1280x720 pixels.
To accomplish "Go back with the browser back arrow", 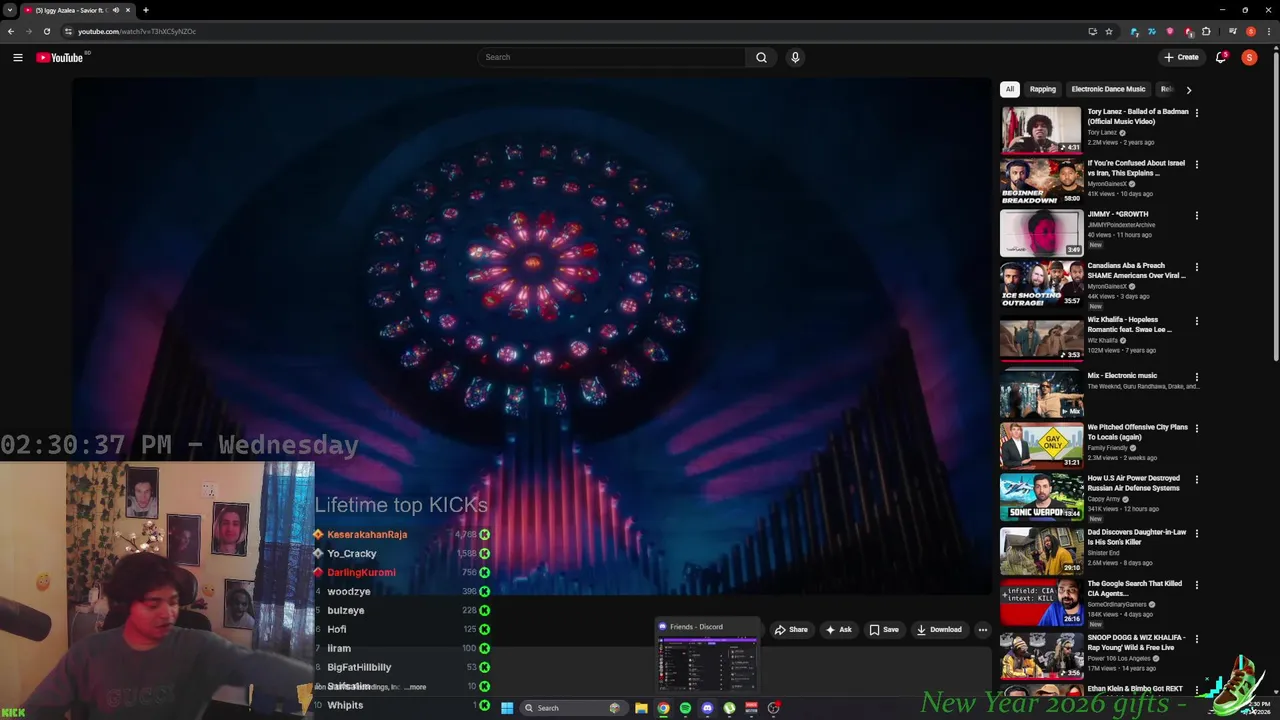I will pyautogui.click(x=11, y=31).
